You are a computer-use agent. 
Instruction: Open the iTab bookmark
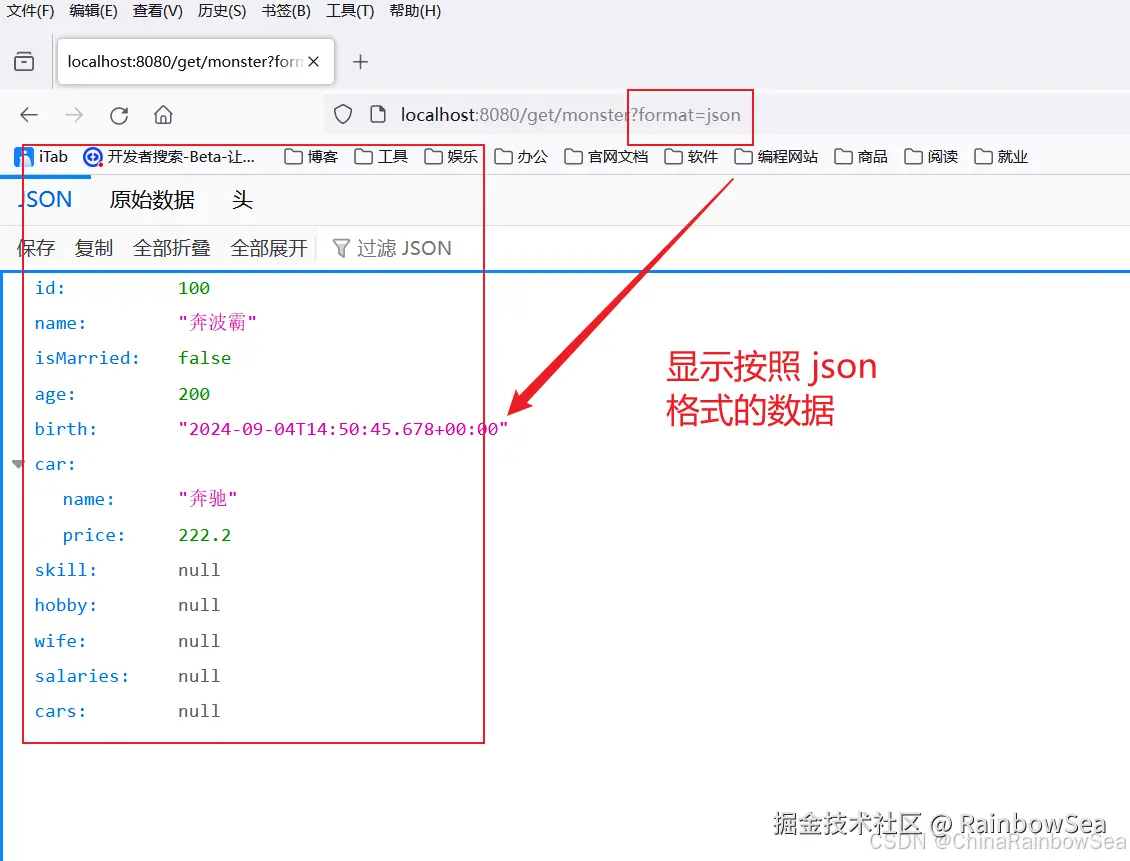tap(41, 156)
